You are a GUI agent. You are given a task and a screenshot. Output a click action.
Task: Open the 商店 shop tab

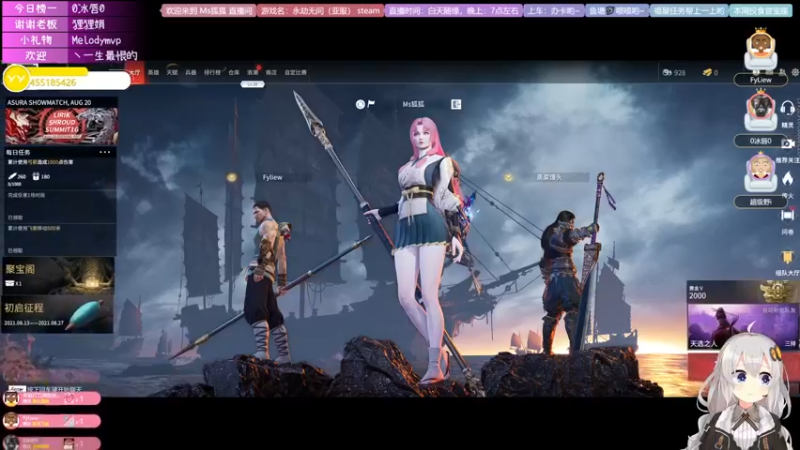(x=271, y=72)
